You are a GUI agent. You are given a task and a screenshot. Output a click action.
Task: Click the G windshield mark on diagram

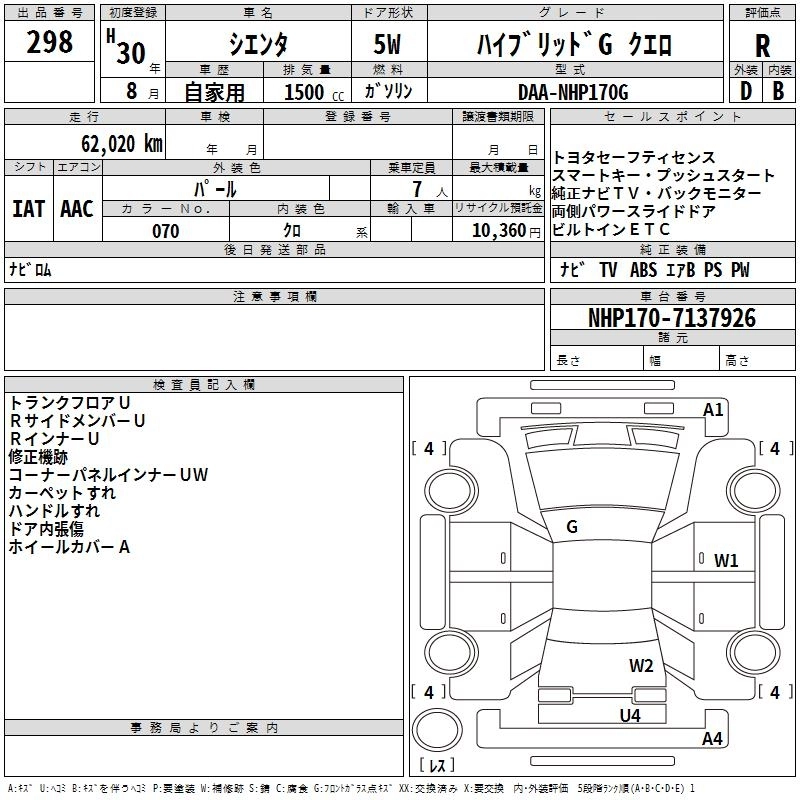[x=571, y=527]
